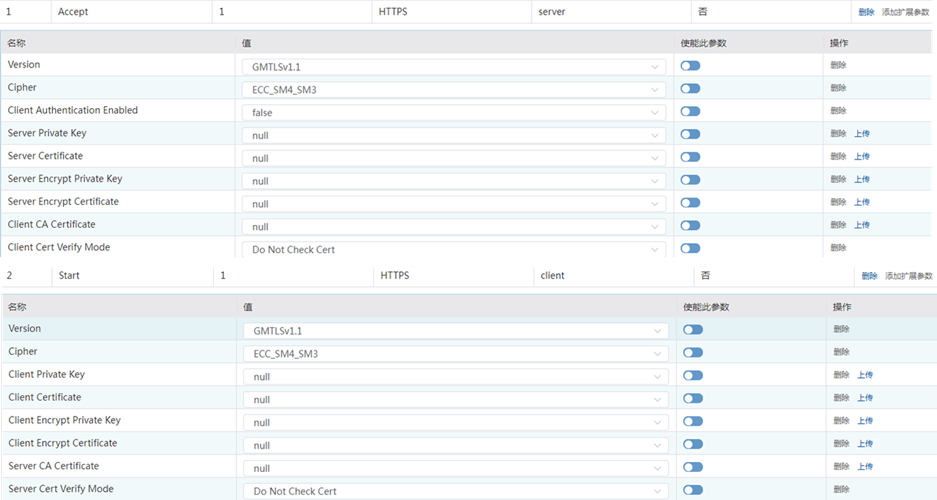The width and height of the screenshot is (937, 500).
Task: Click 上传 for Client Encrypt Private Key
Action: pyautogui.click(x=865, y=421)
